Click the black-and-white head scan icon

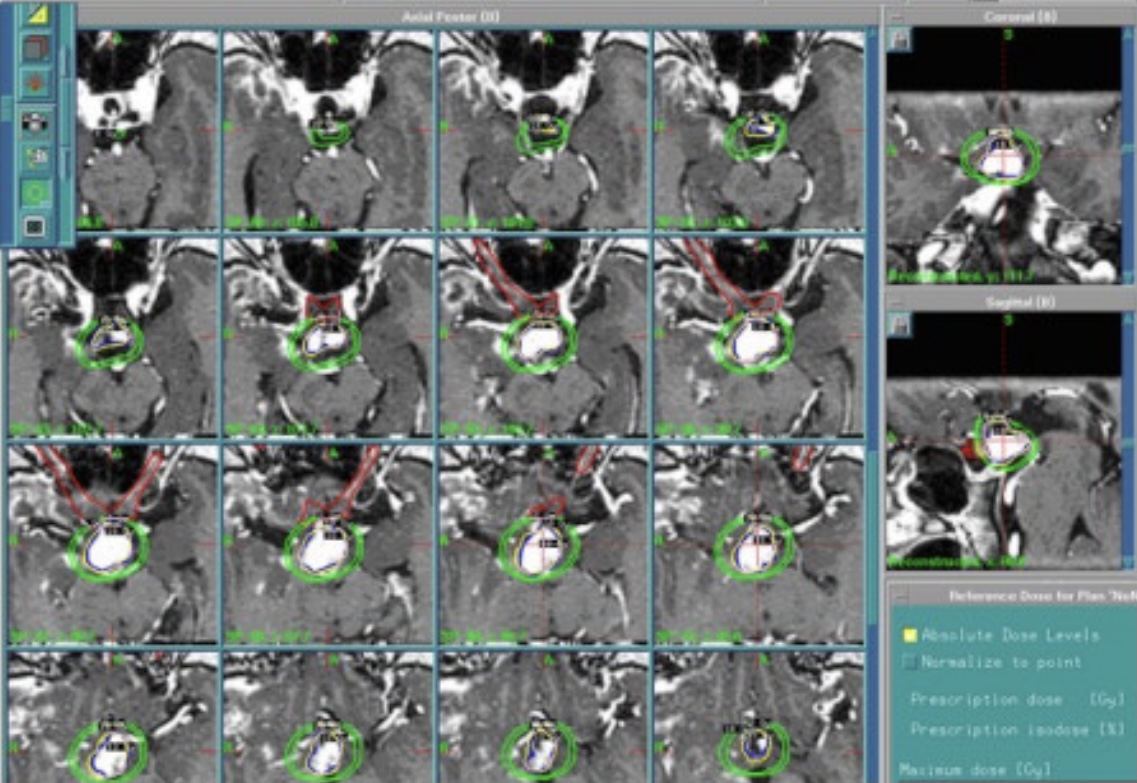coord(36,123)
